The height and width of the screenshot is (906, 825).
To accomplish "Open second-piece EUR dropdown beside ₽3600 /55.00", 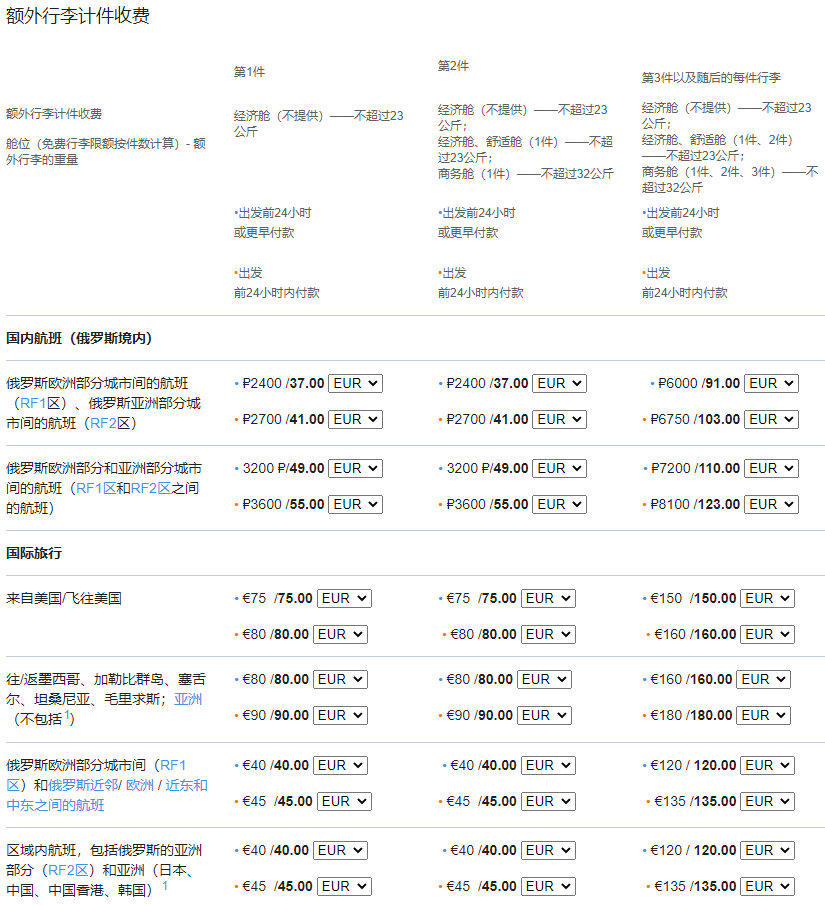I will pyautogui.click(x=559, y=504).
